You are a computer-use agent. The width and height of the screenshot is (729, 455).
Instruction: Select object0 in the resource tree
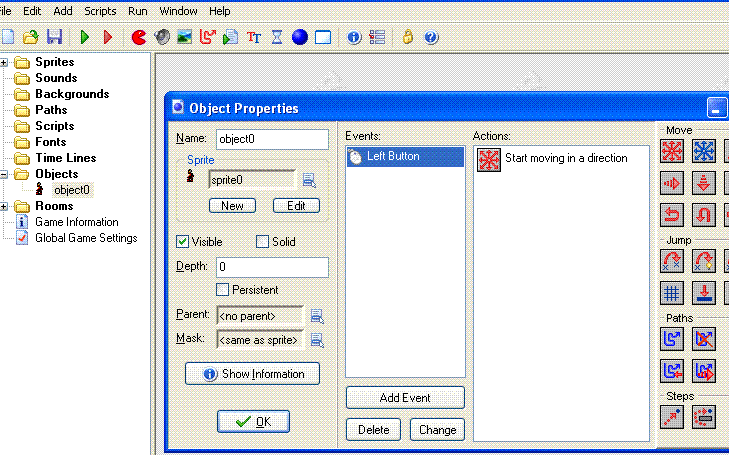pos(72,190)
